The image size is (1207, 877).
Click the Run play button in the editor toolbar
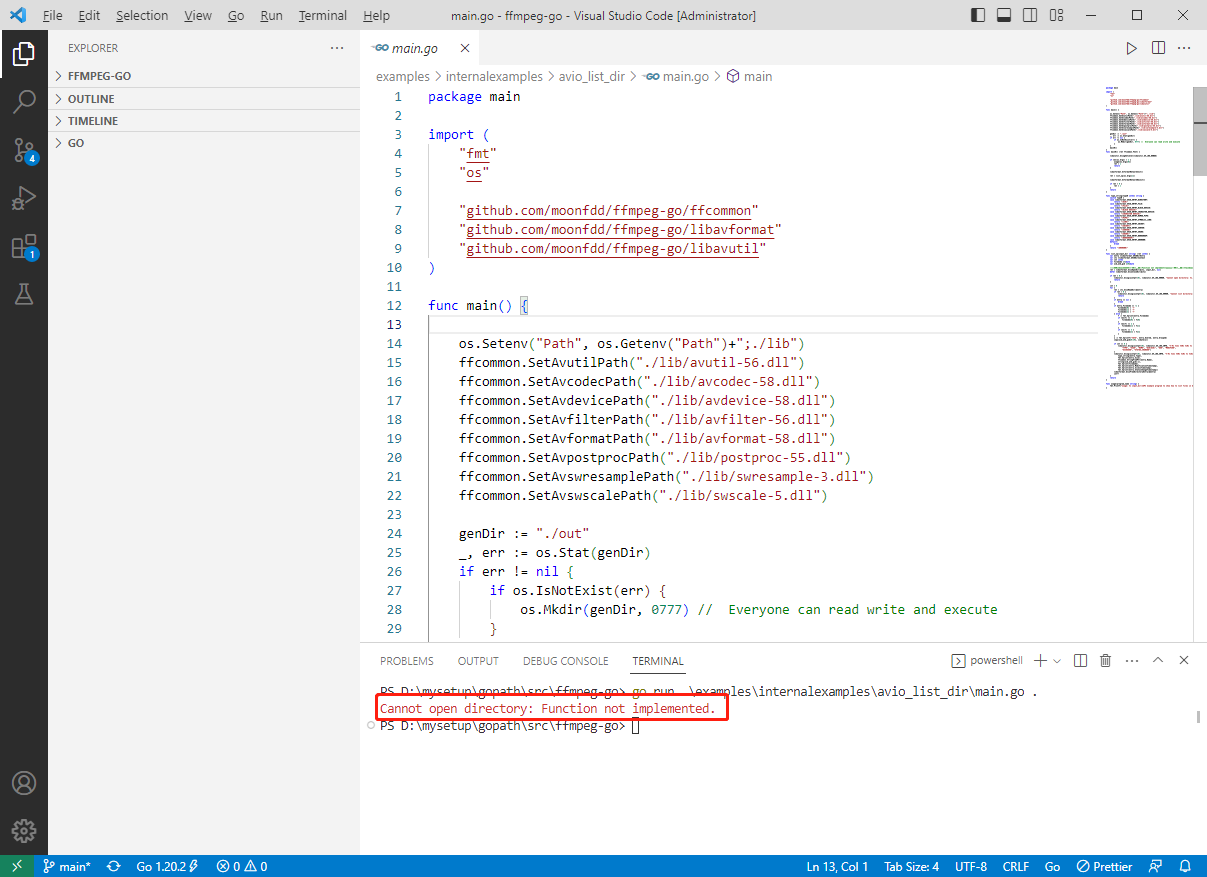coord(1131,48)
